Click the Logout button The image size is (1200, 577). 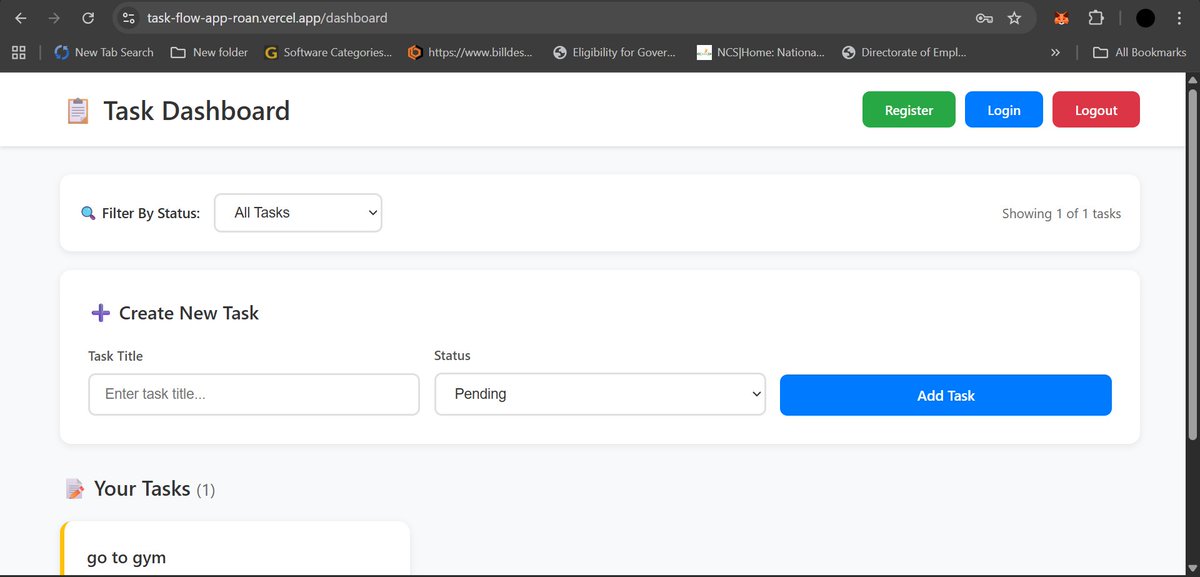[1096, 110]
